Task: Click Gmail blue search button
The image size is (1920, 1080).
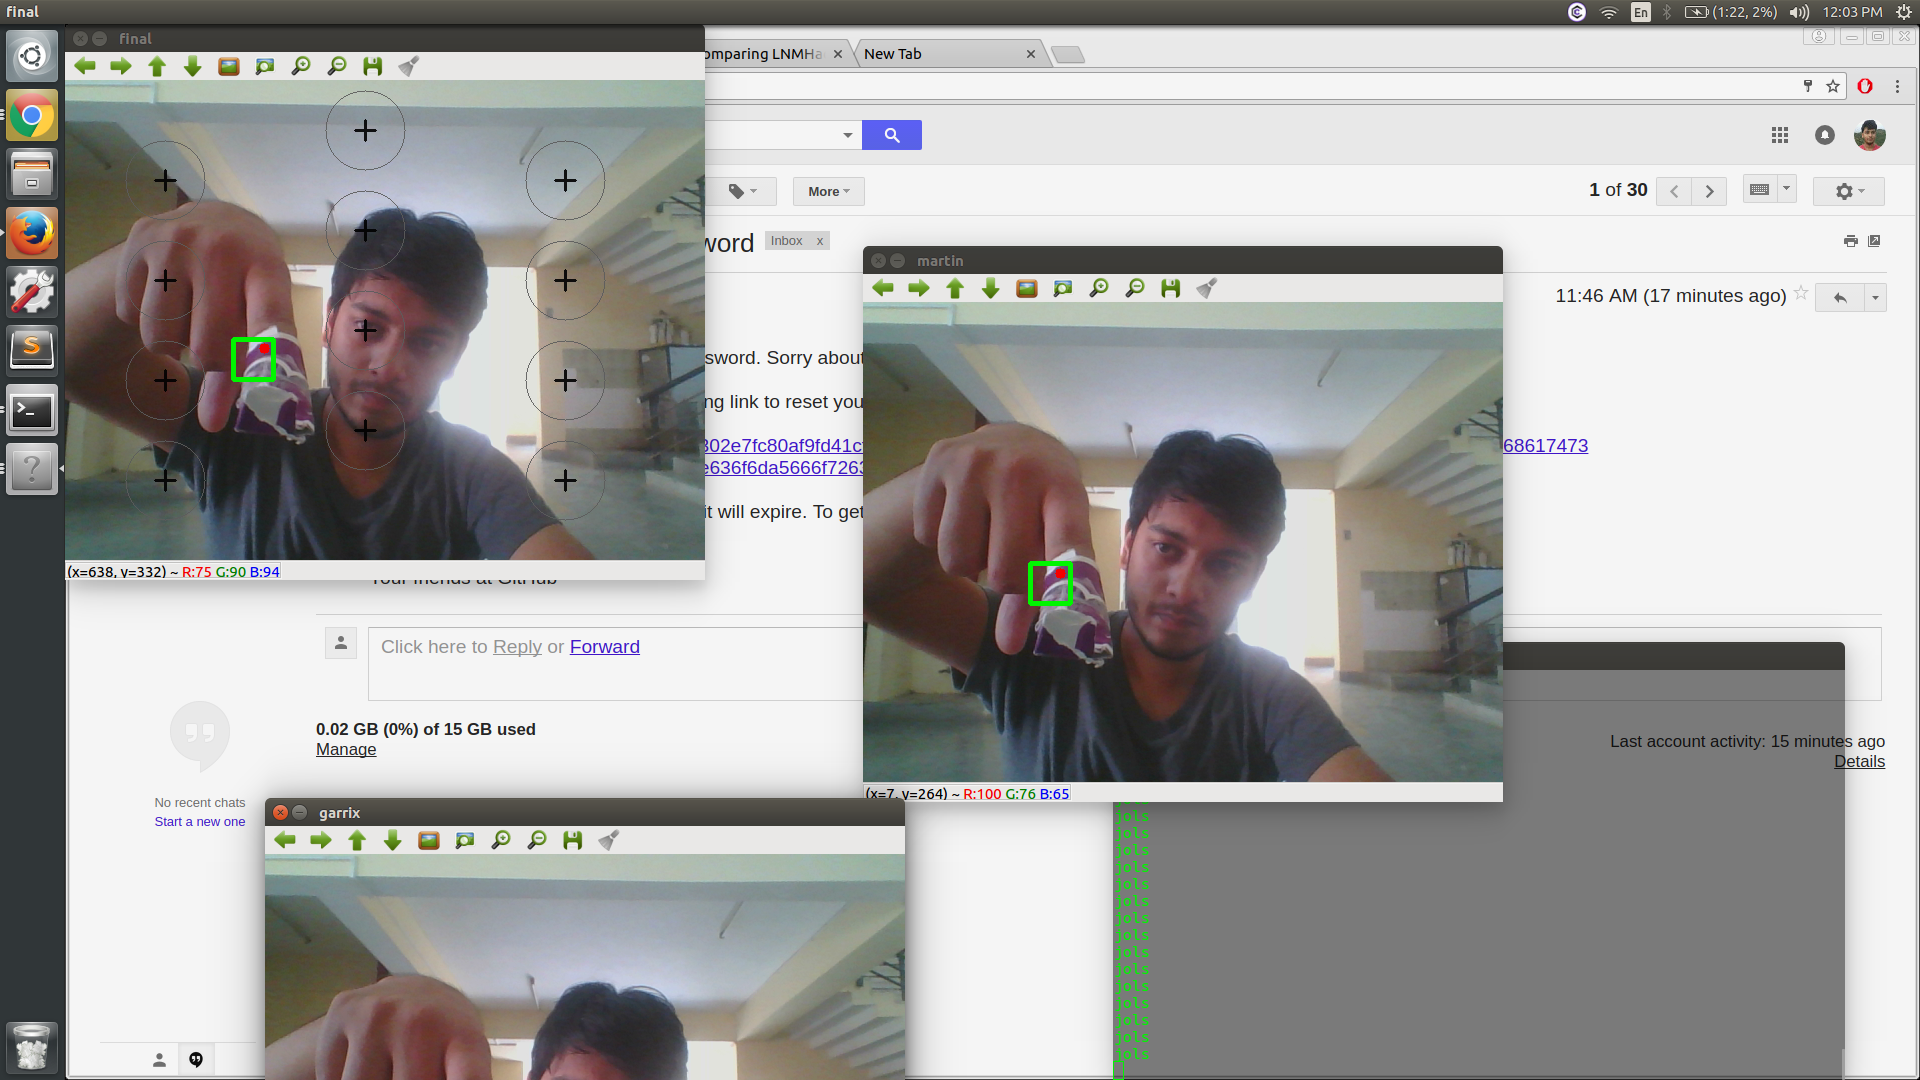Action: coord(892,135)
